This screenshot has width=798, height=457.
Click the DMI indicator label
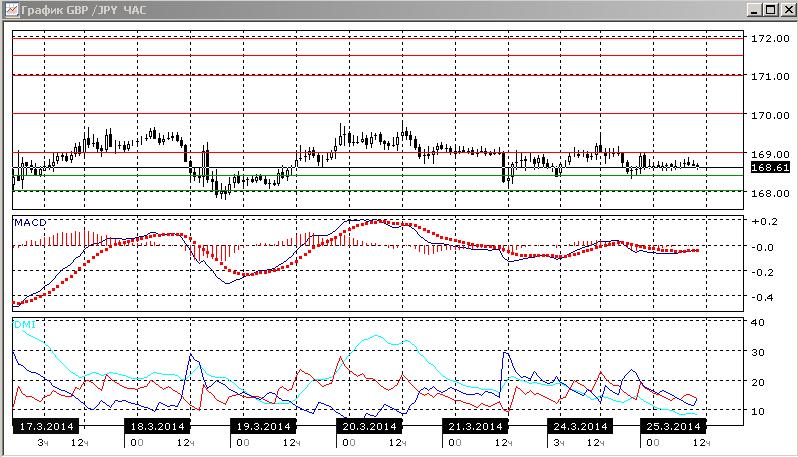(x=24, y=324)
